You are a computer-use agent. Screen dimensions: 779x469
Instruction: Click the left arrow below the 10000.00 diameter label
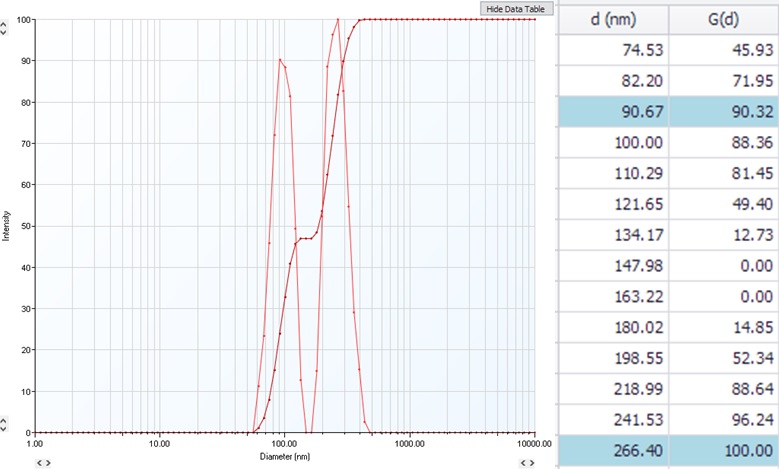coord(523,463)
